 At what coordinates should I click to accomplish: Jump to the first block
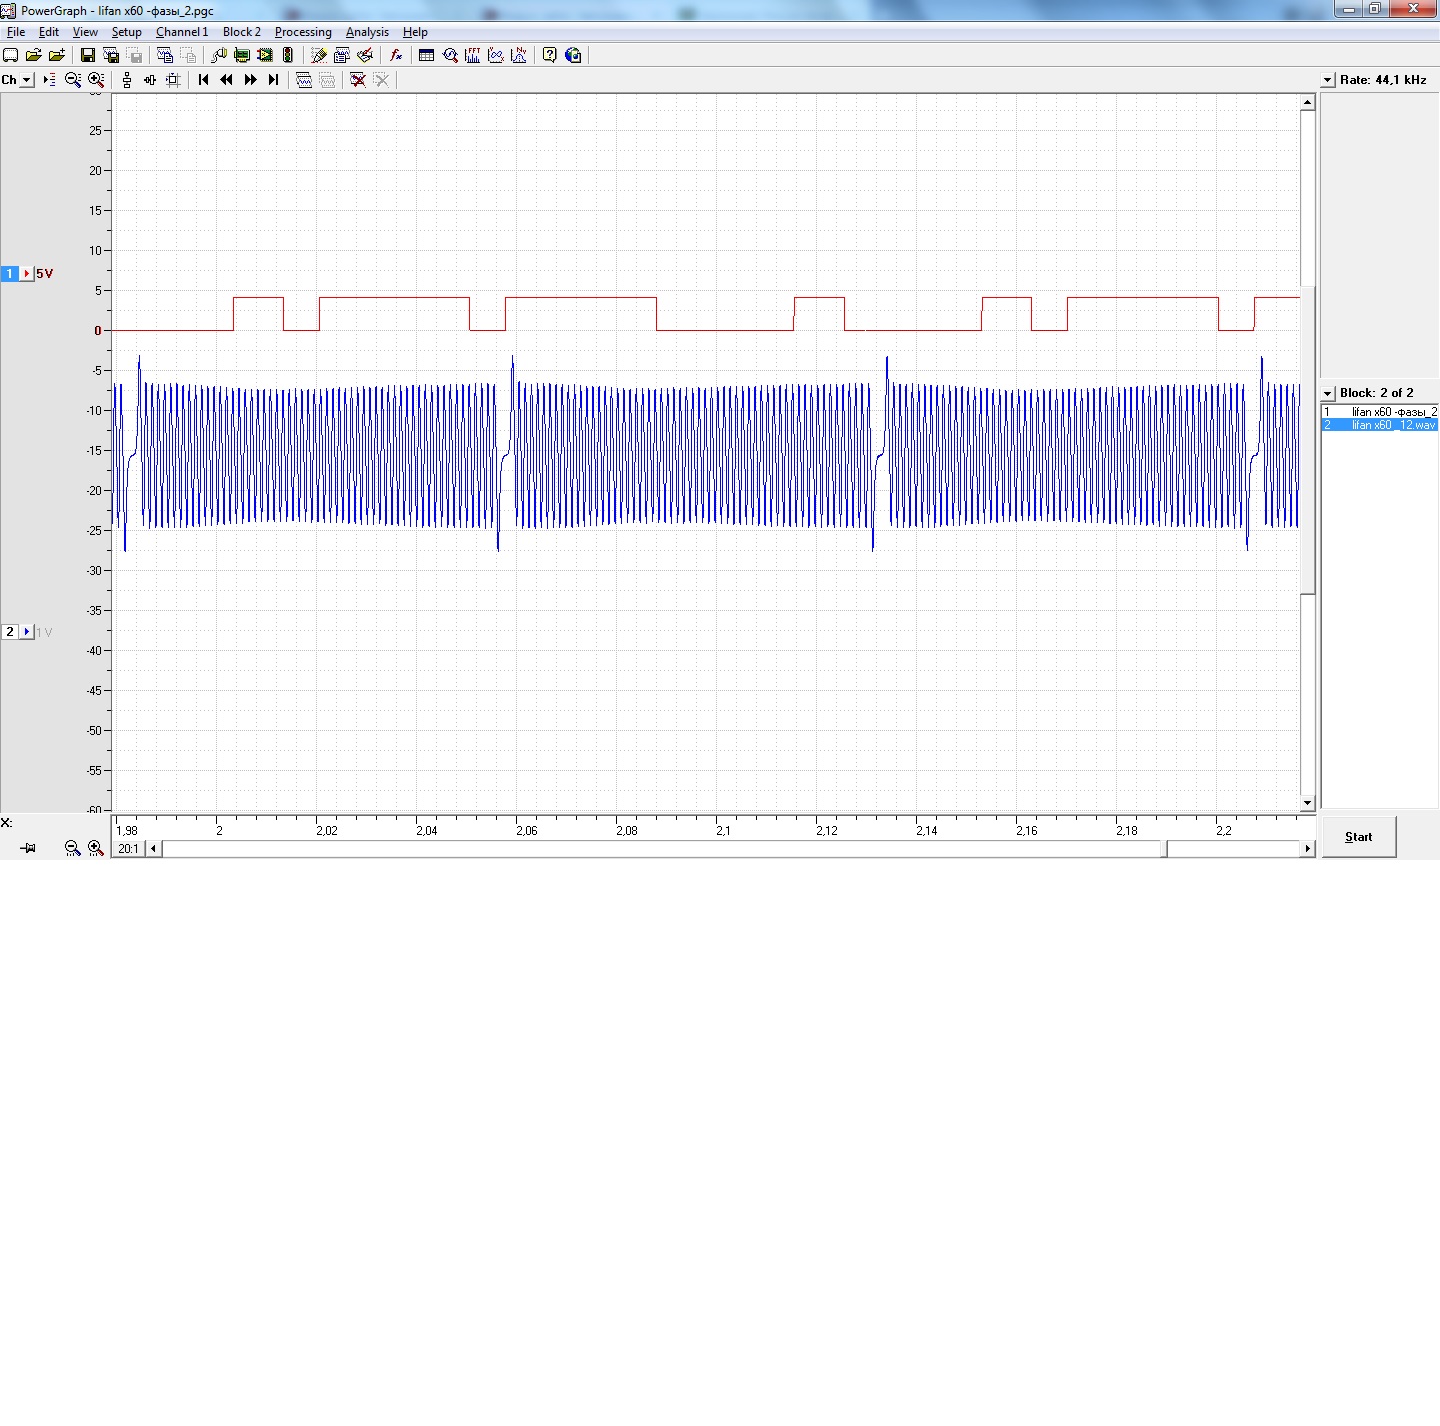203,80
